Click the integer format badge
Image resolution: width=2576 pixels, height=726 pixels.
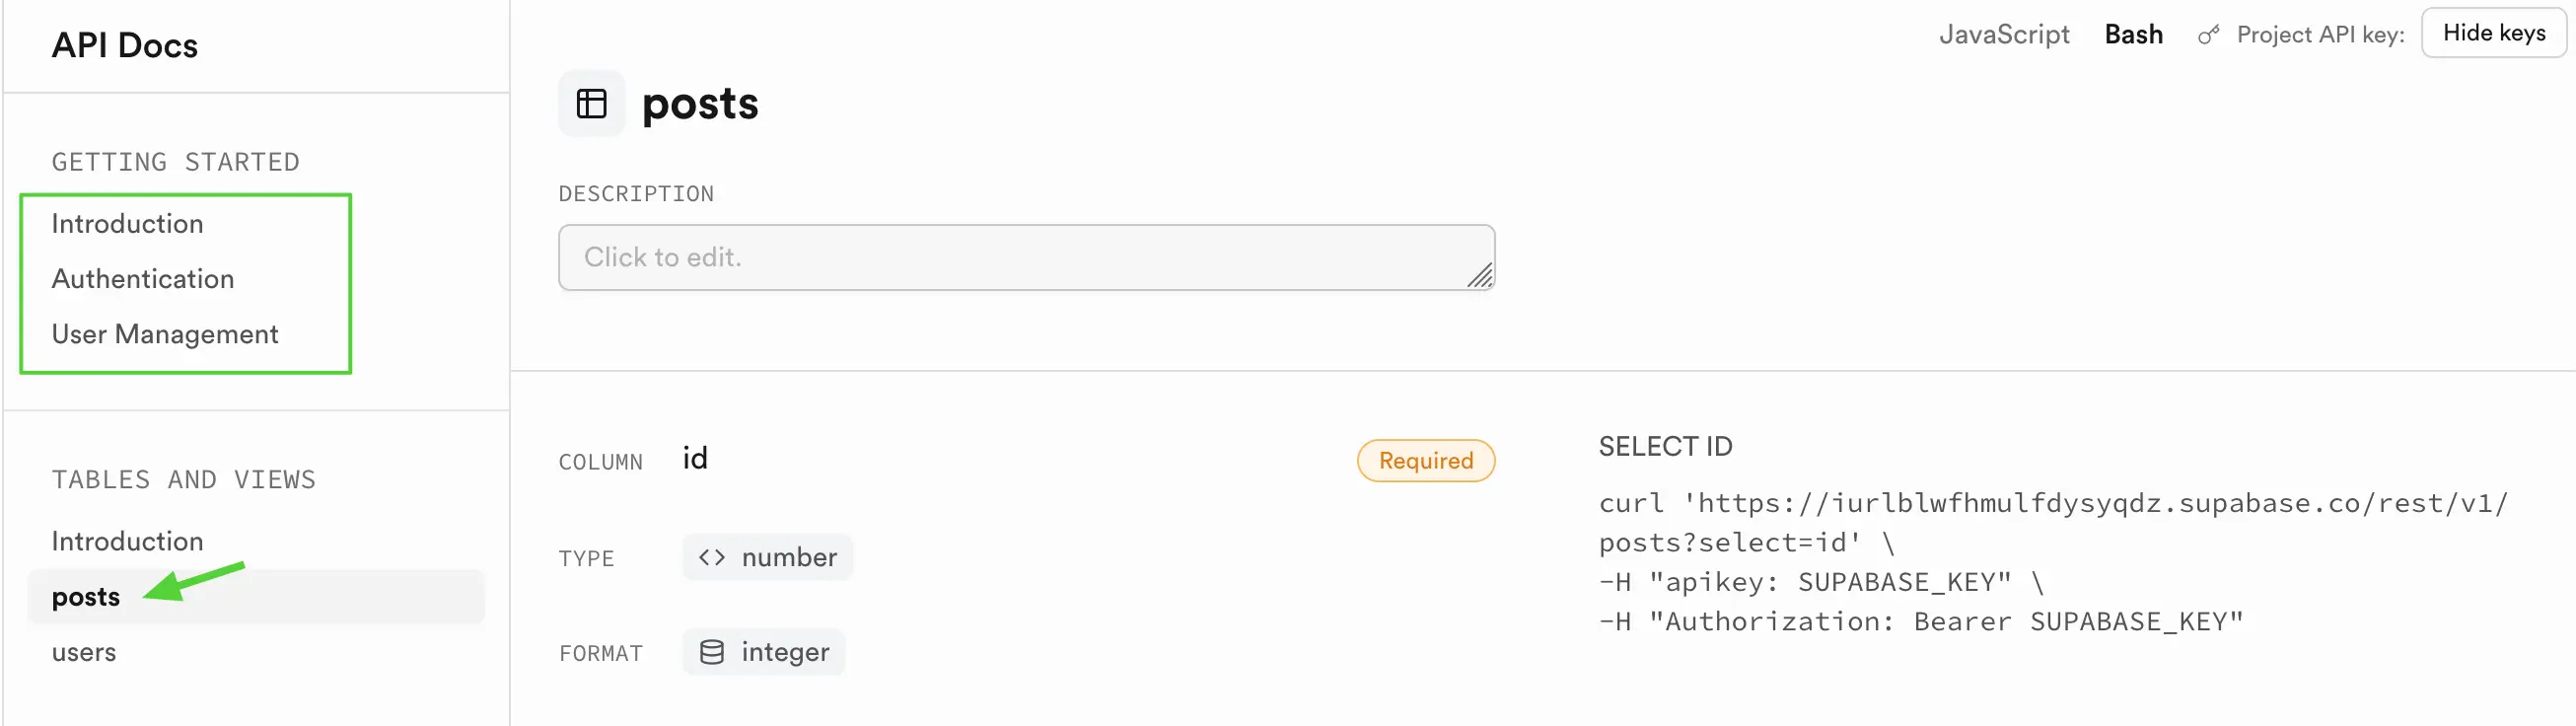click(x=764, y=652)
